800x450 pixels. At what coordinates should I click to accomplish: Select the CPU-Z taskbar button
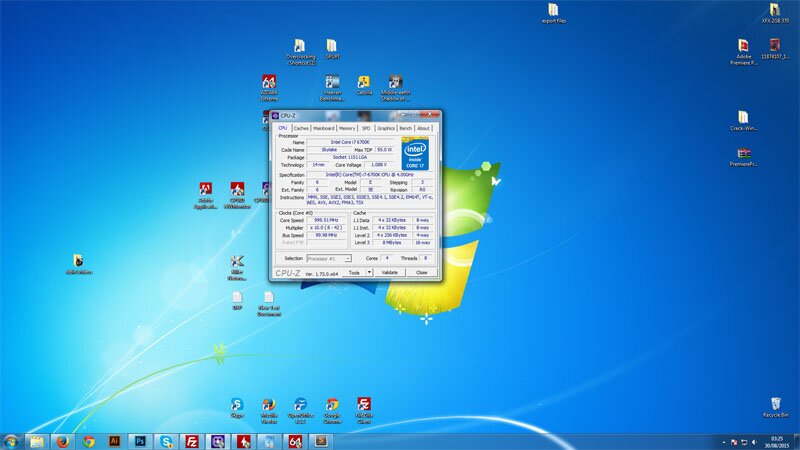218,442
